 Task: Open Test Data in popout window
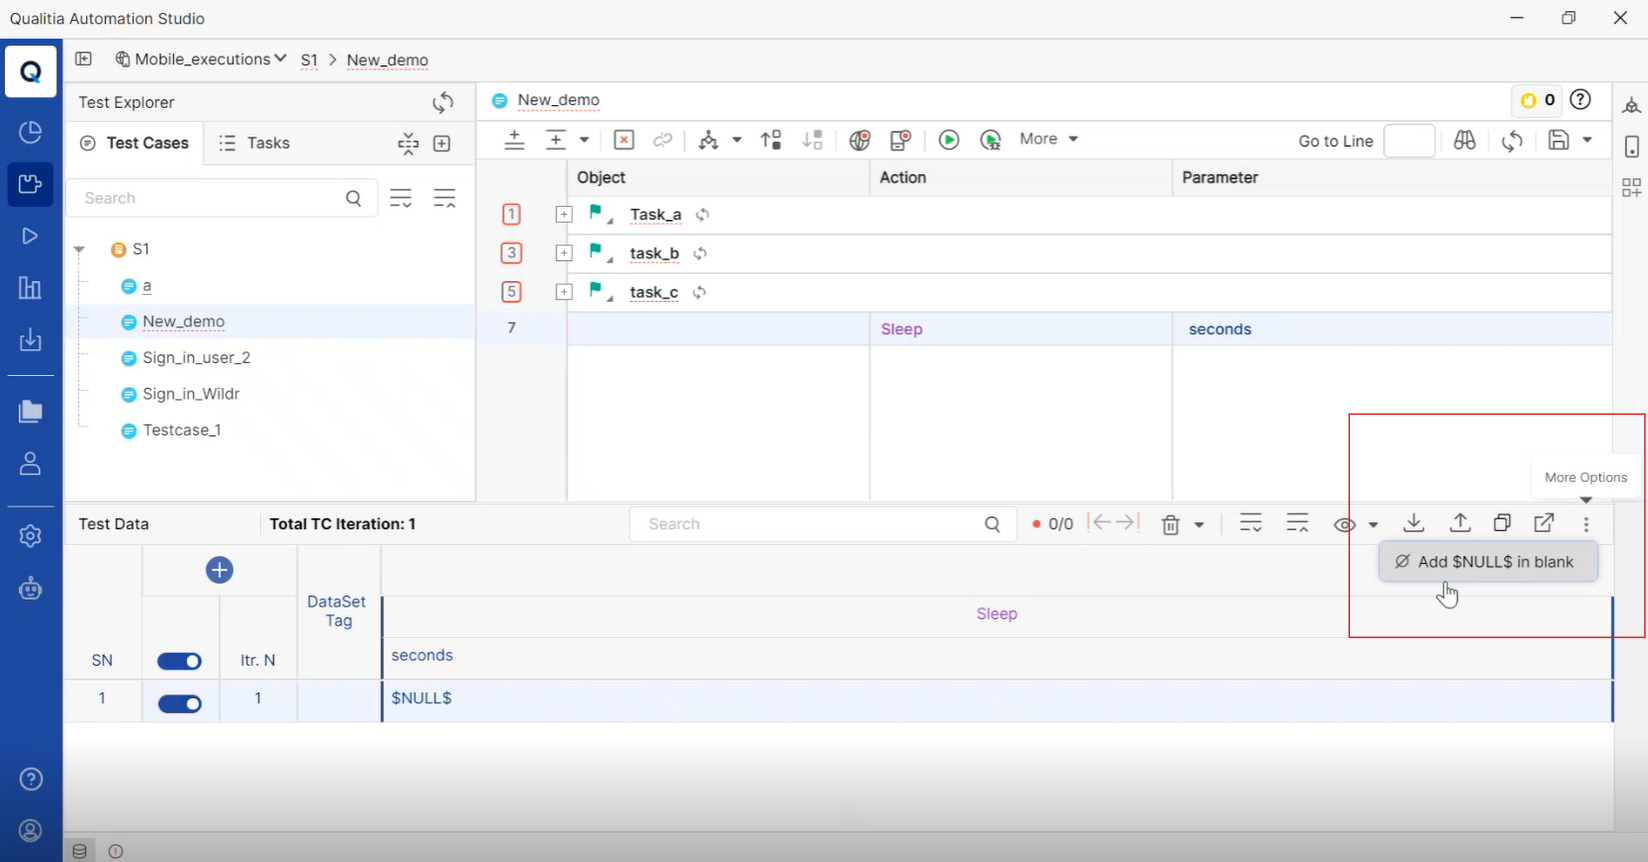point(1544,523)
